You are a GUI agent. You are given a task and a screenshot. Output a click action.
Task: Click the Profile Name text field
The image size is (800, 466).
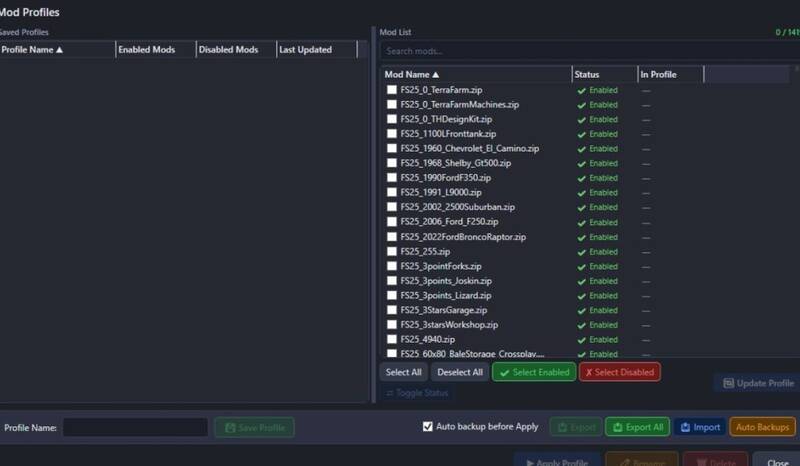135,428
